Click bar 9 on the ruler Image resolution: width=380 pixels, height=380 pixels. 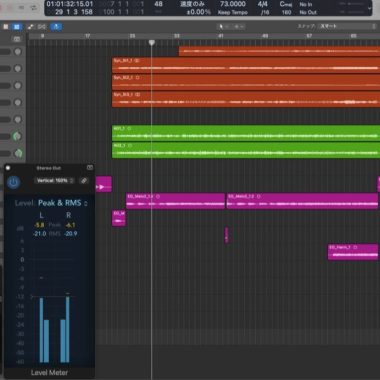(42, 36)
